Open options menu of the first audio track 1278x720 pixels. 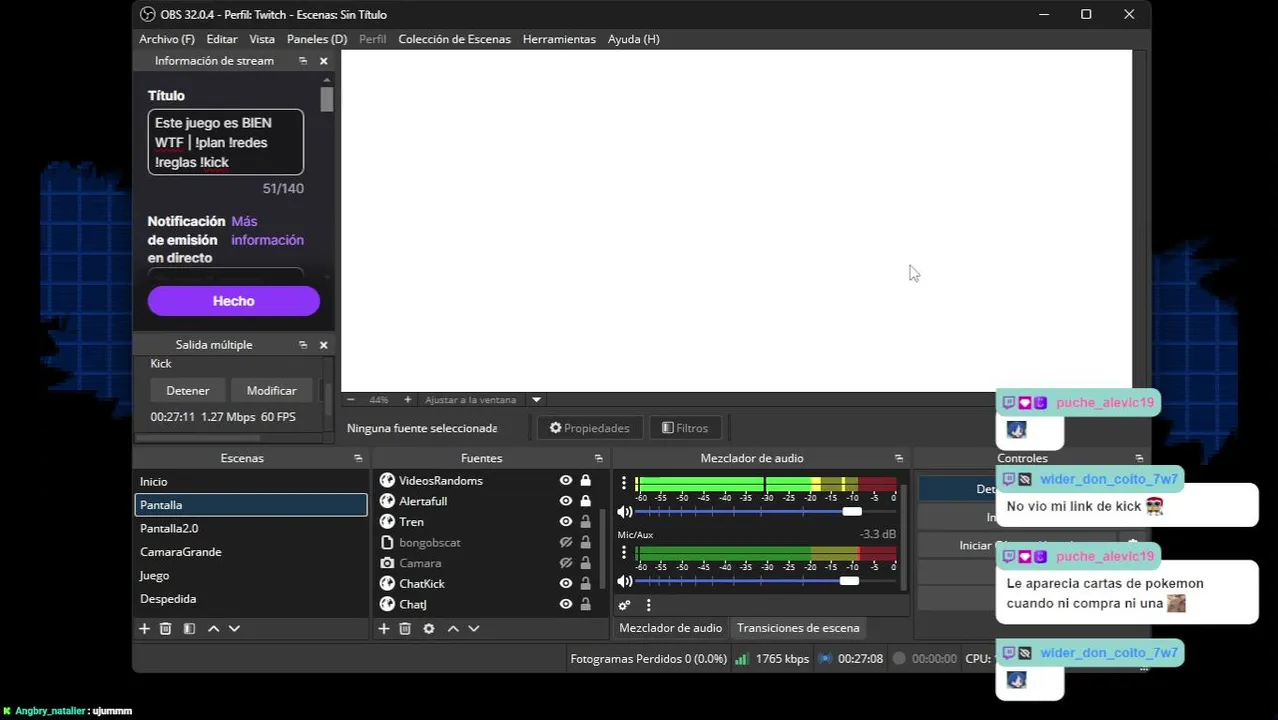point(624,483)
